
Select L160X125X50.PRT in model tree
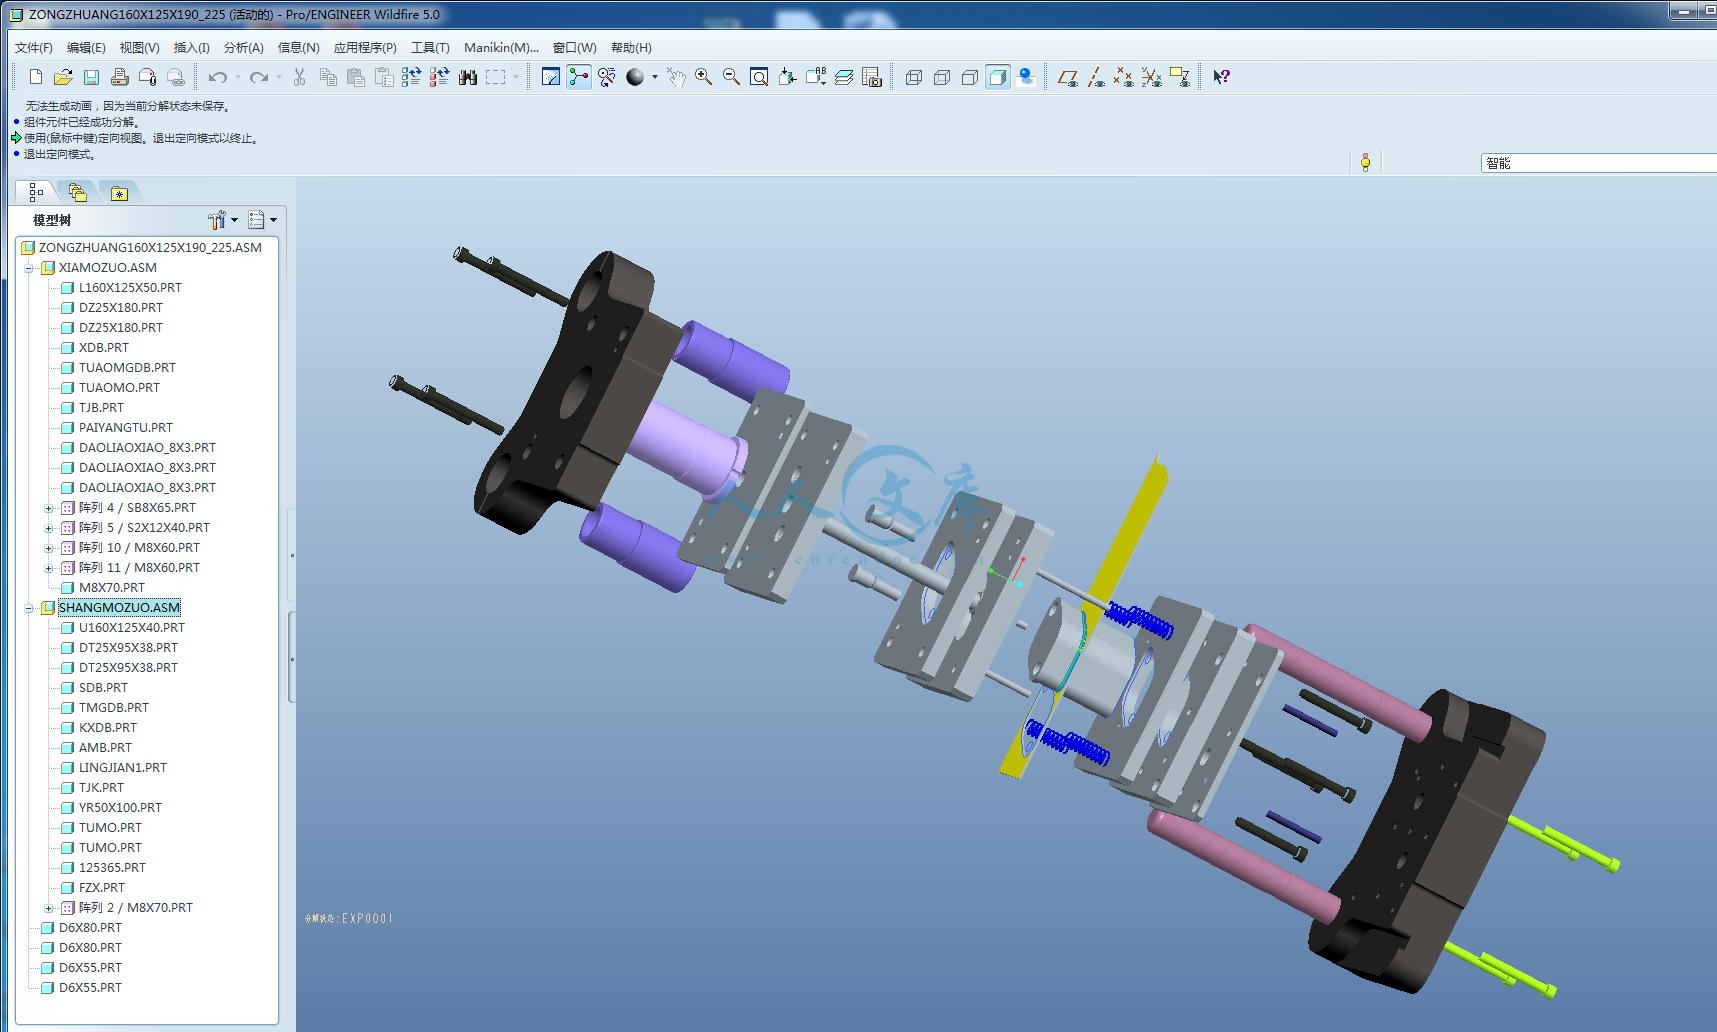130,288
